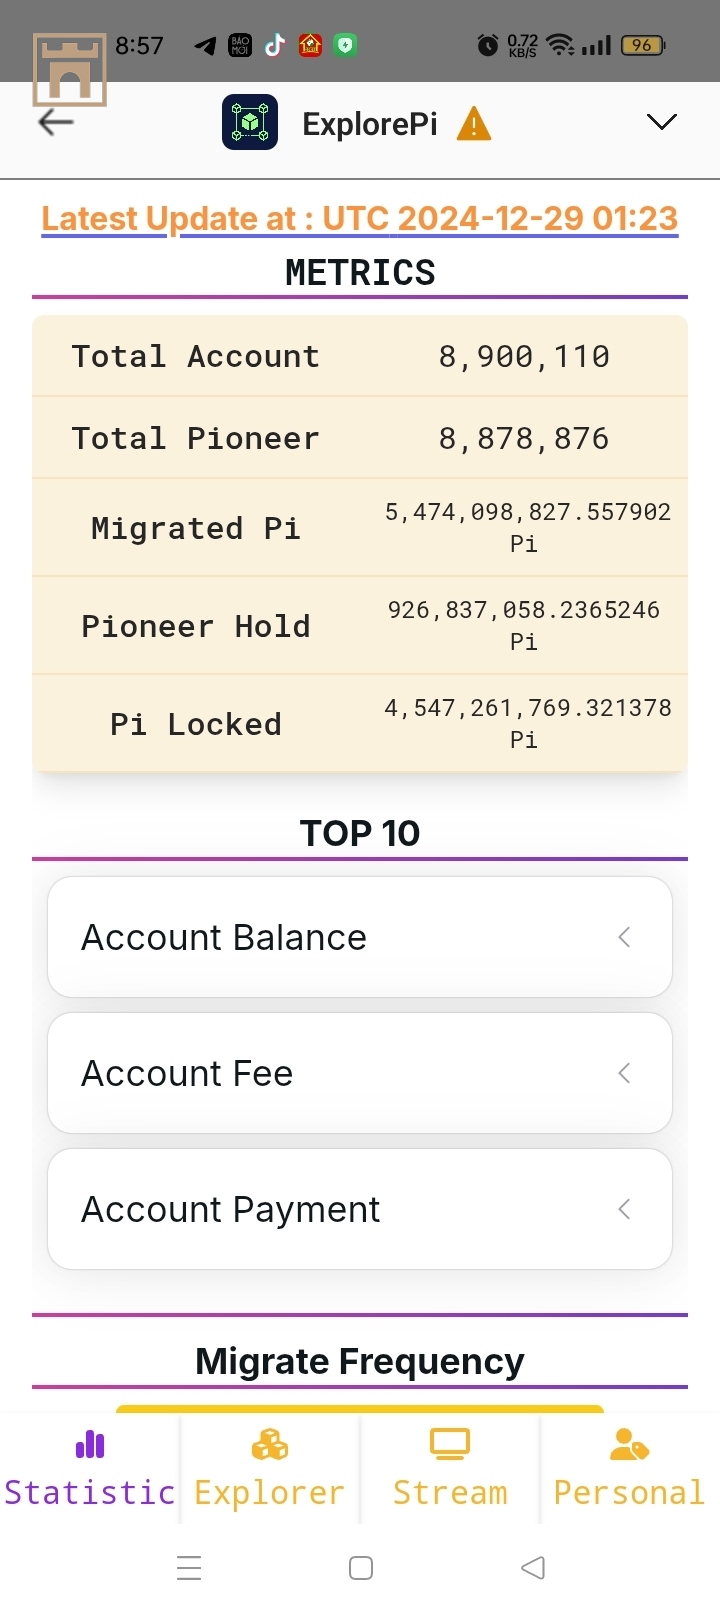Image resolution: width=720 pixels, height=1612 pixels.
Task: Tap the back arrow icon
Action: tap(56, 122)
